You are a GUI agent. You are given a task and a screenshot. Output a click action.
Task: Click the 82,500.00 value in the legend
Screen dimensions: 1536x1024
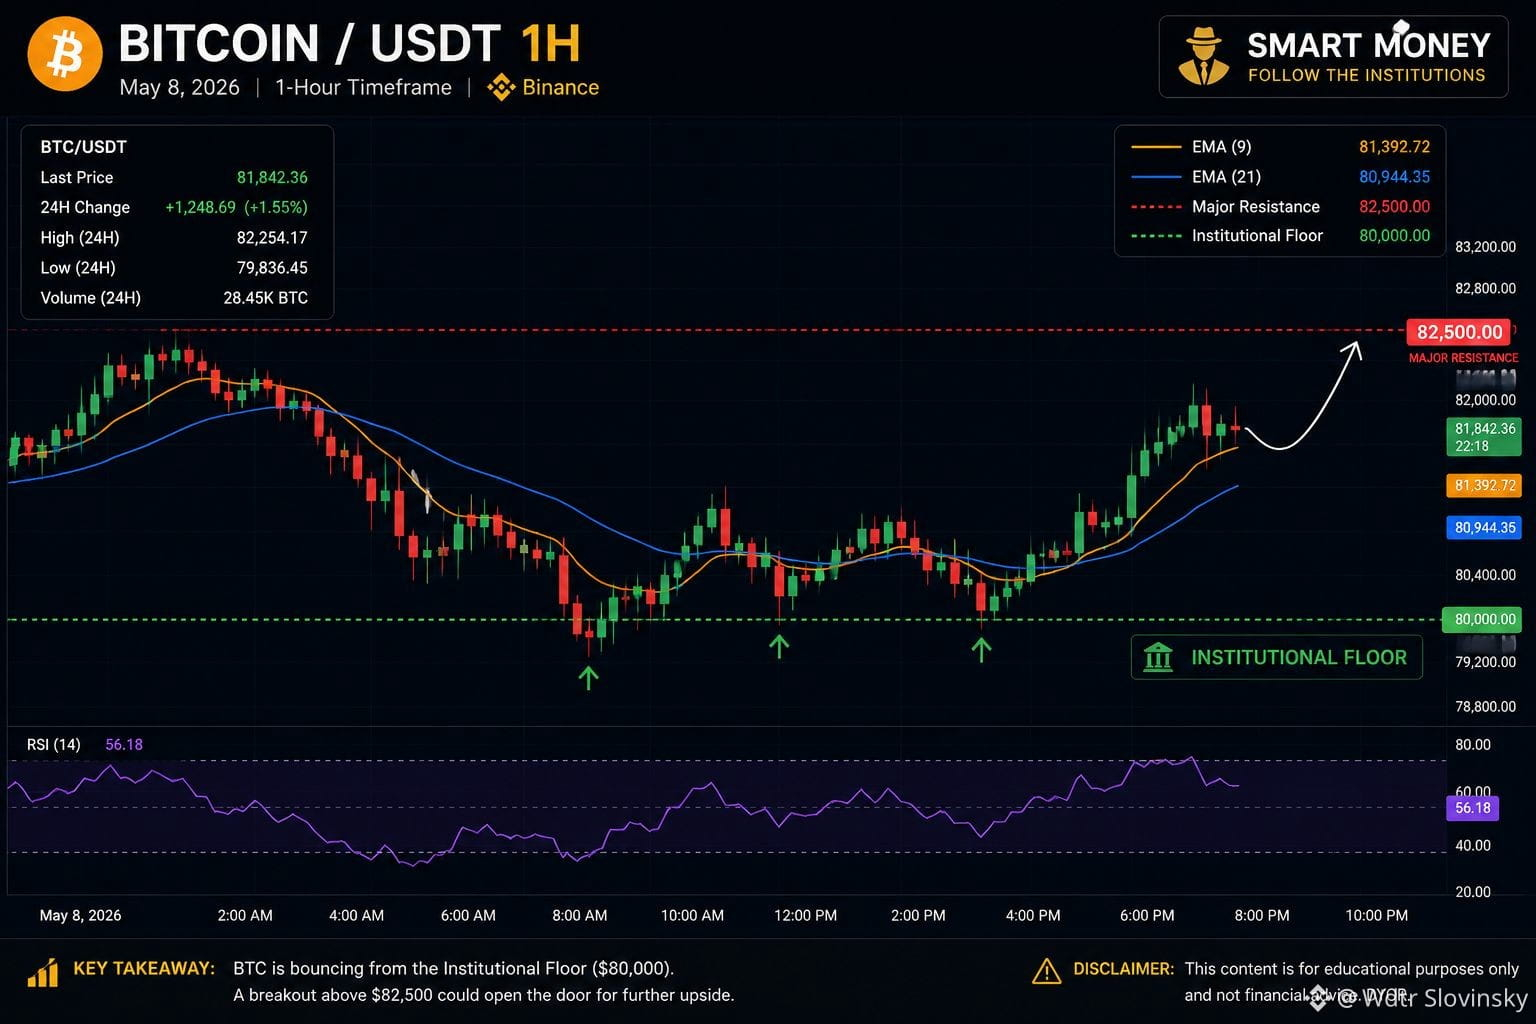[x=1394, y=207]
